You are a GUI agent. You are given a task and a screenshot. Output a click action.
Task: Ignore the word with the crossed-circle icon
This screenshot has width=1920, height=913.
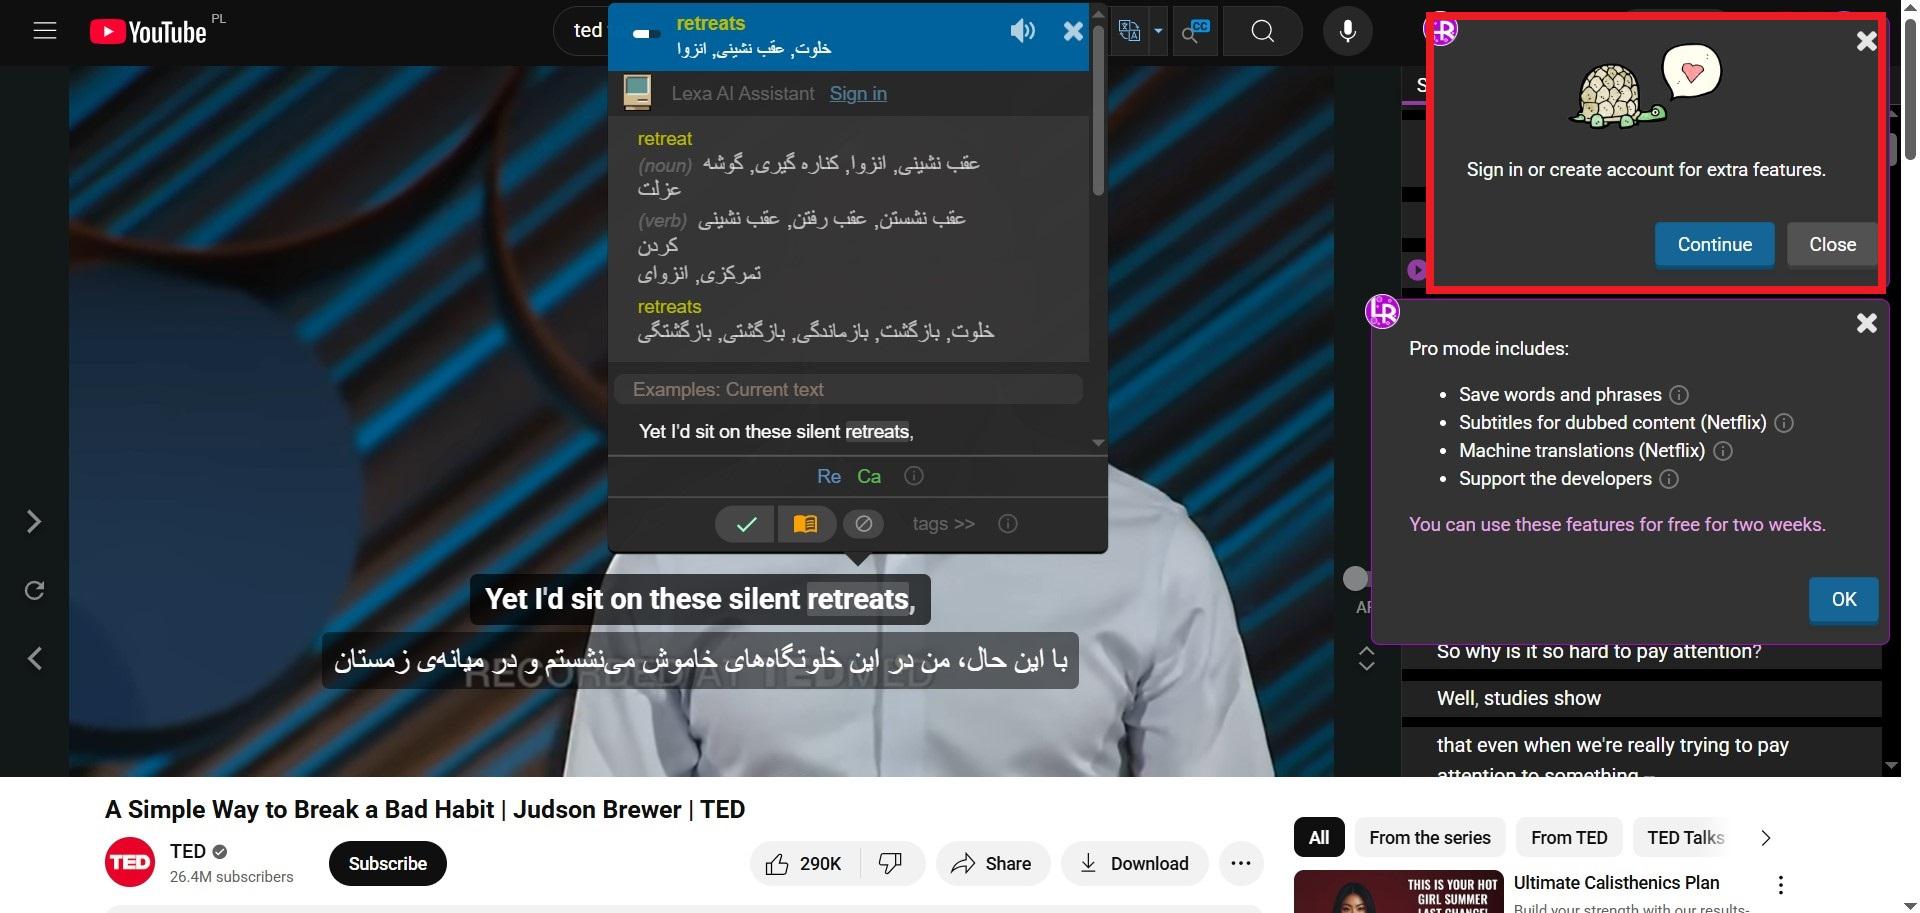pos(864,524)
